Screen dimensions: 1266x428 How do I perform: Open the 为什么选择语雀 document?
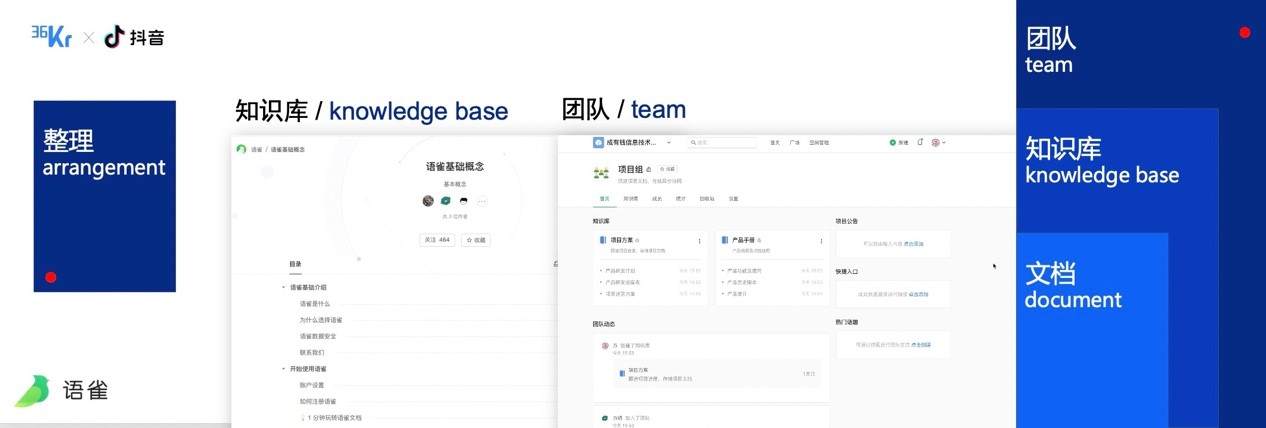point(320,320)
